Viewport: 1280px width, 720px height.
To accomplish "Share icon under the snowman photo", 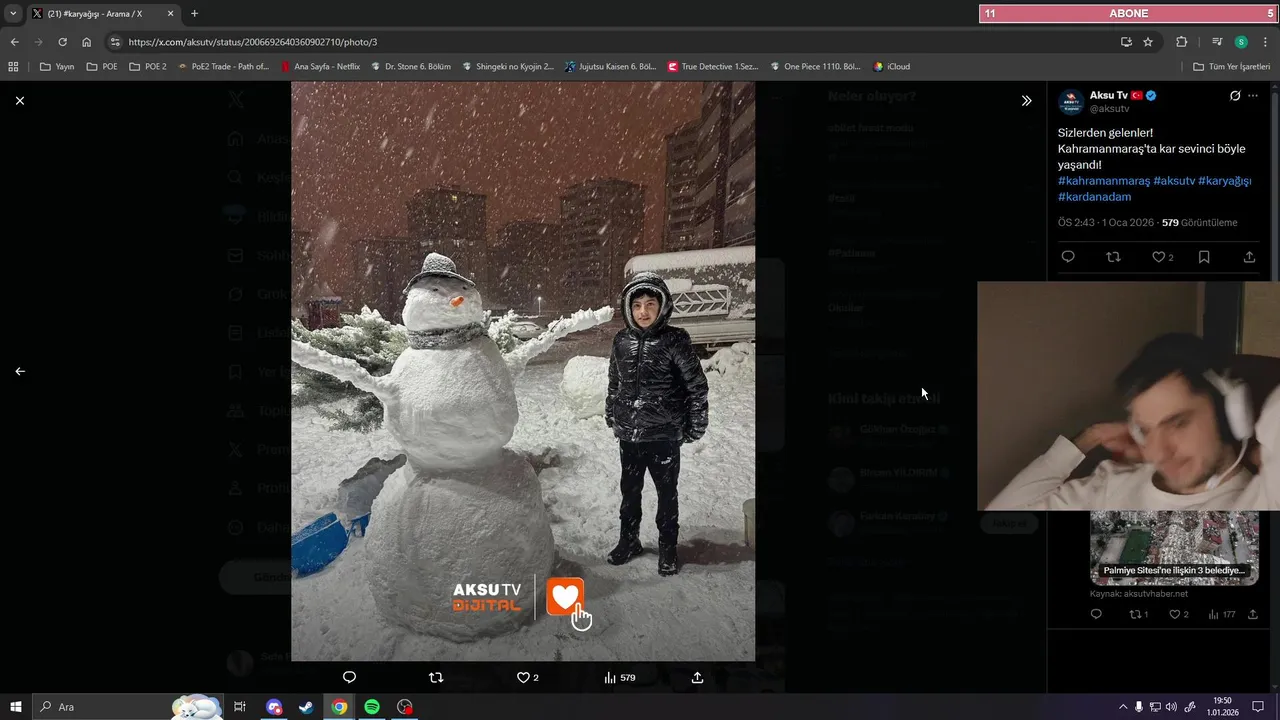I will tap(697, 677).
